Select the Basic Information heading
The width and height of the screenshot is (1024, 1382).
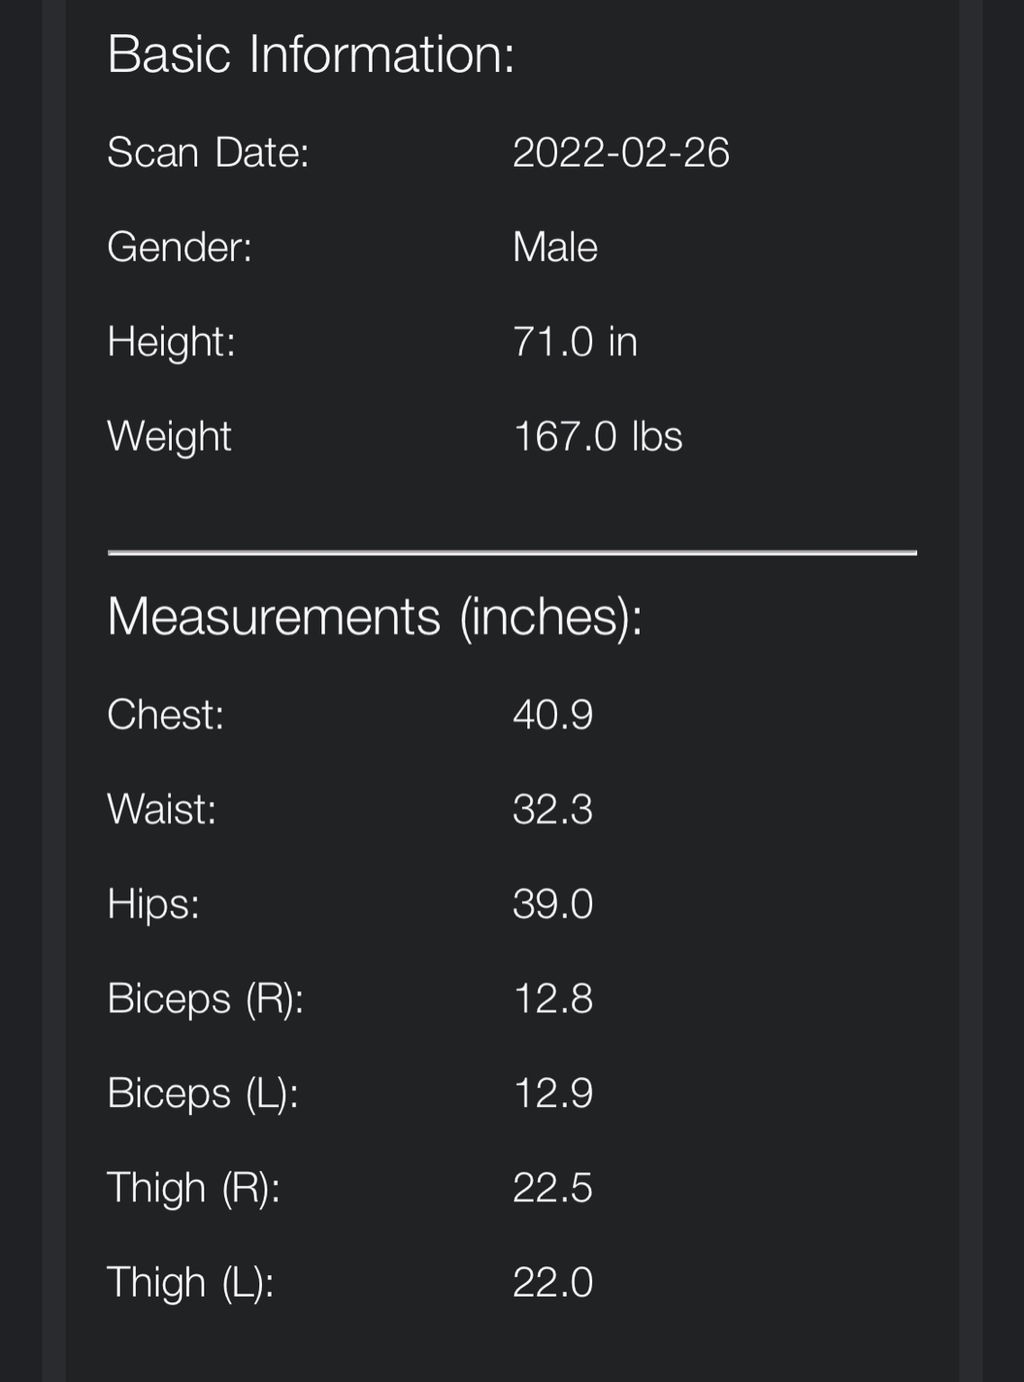tap(311, 54)
